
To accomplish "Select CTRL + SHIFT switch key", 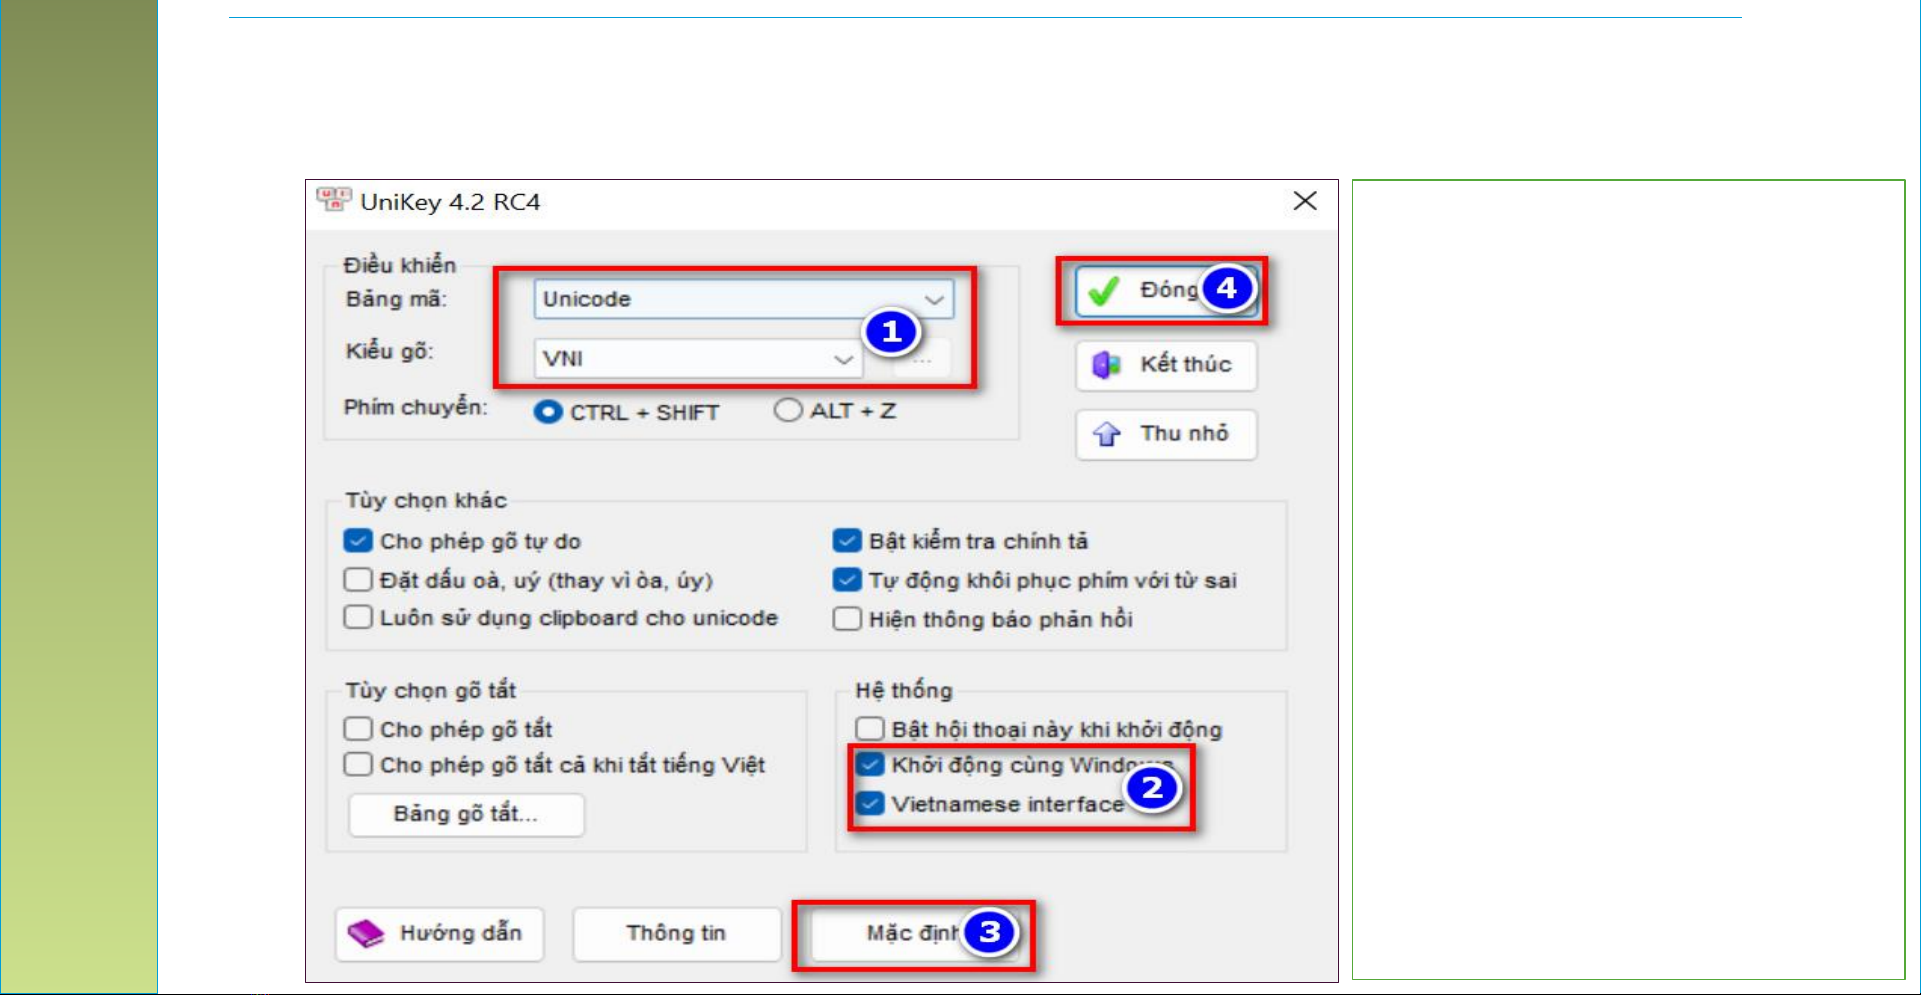I will (x=547, y=412).
